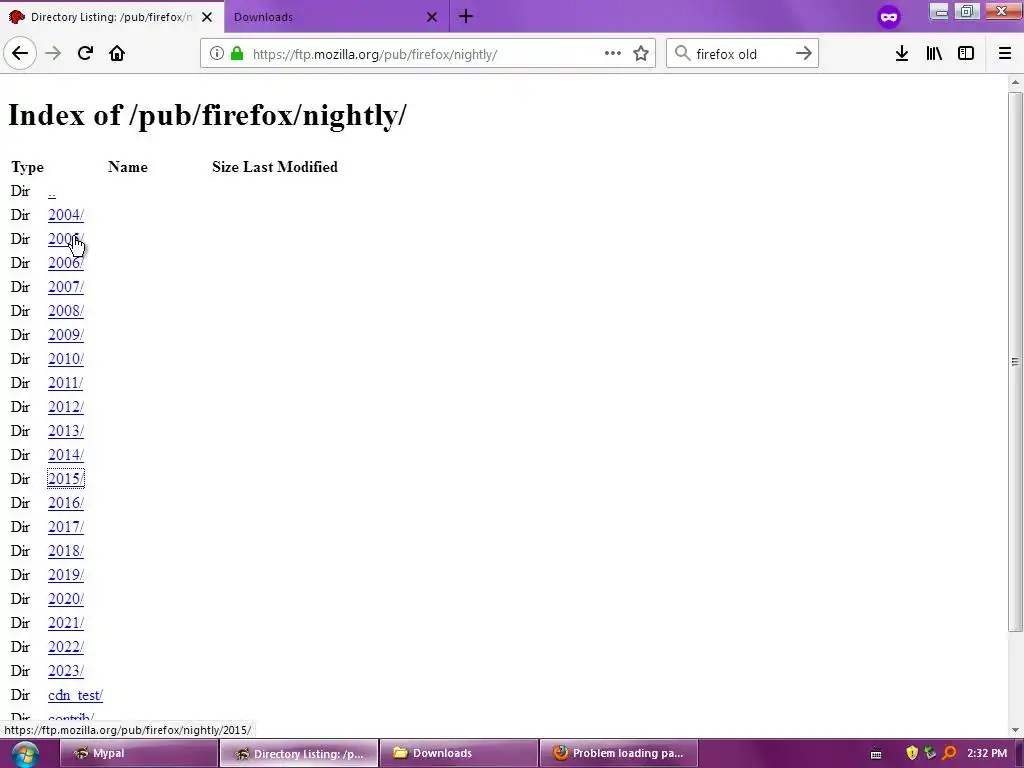Image resolution: width=1024 pixels, height=768 pixels.
Task: Show site information icon in address bar
Action: point(217,54)
